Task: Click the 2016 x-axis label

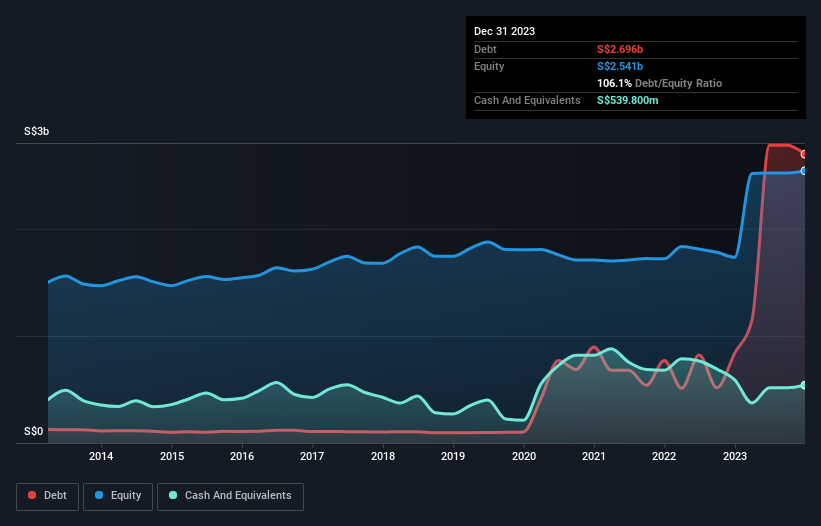Action: [x=242, y=456]
